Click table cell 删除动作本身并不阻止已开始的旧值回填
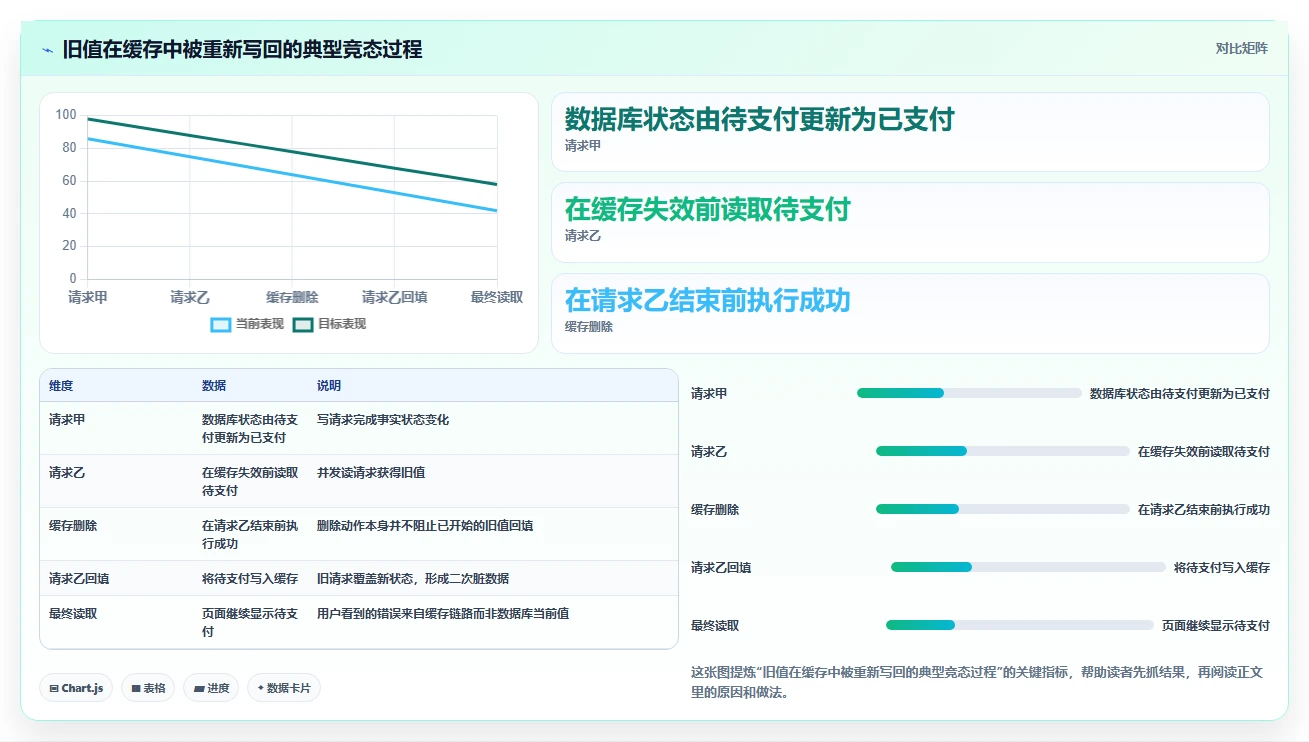 click(425, 525)
